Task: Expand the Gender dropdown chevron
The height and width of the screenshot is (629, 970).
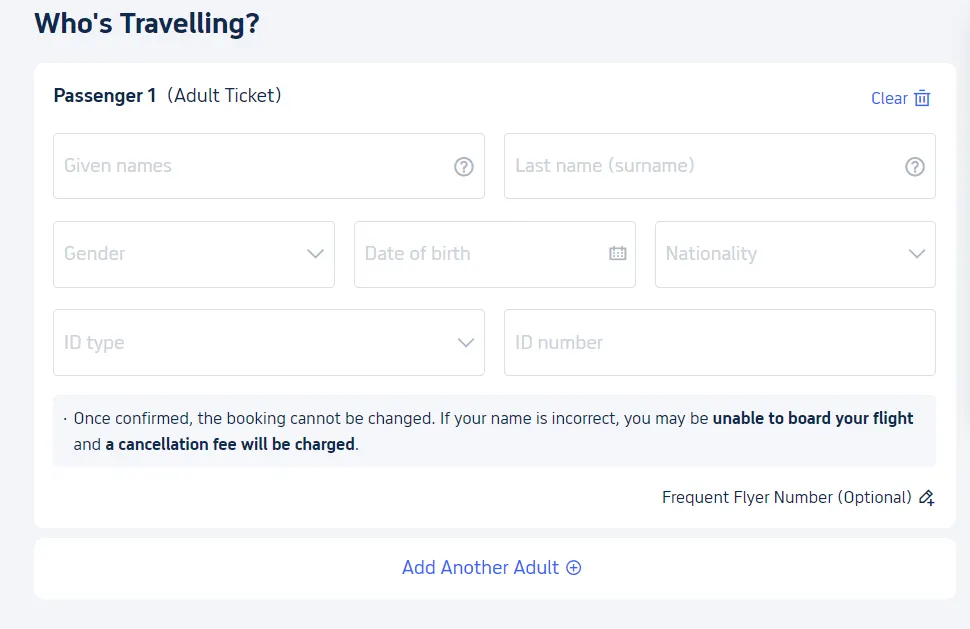Action: tap(315, 254)
